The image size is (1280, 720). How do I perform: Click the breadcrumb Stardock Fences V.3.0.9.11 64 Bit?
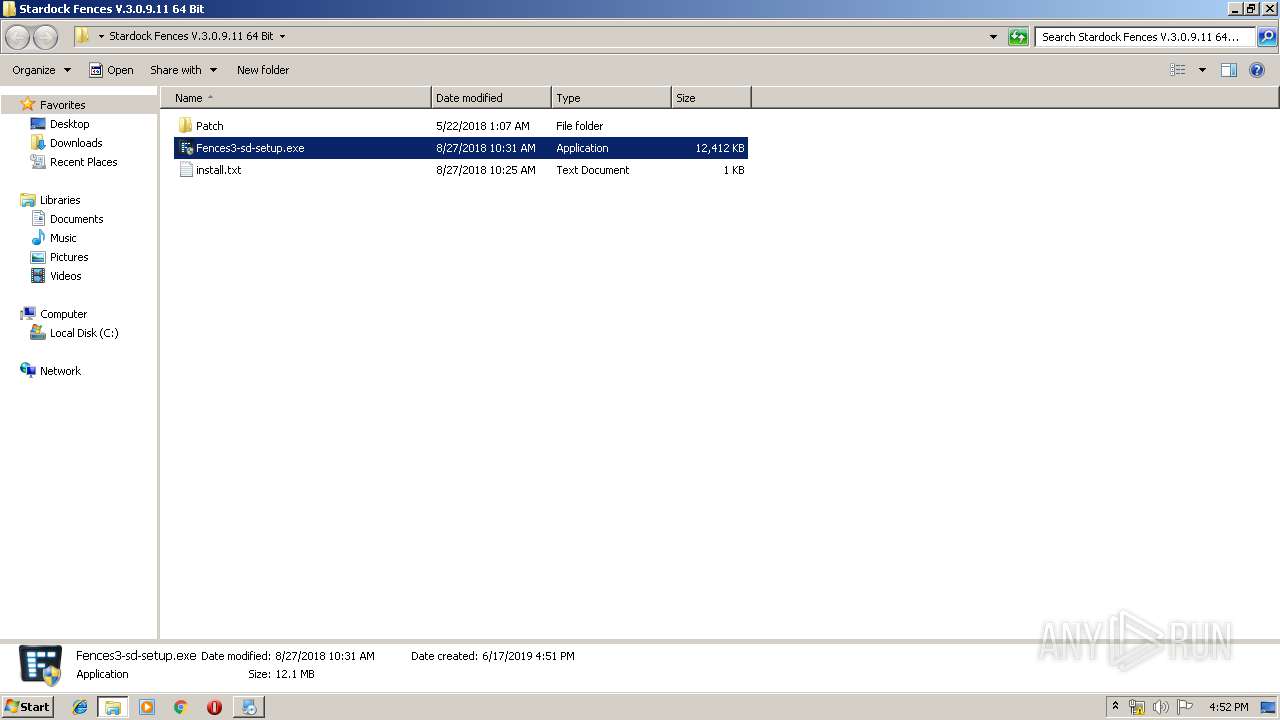(191, 37)
